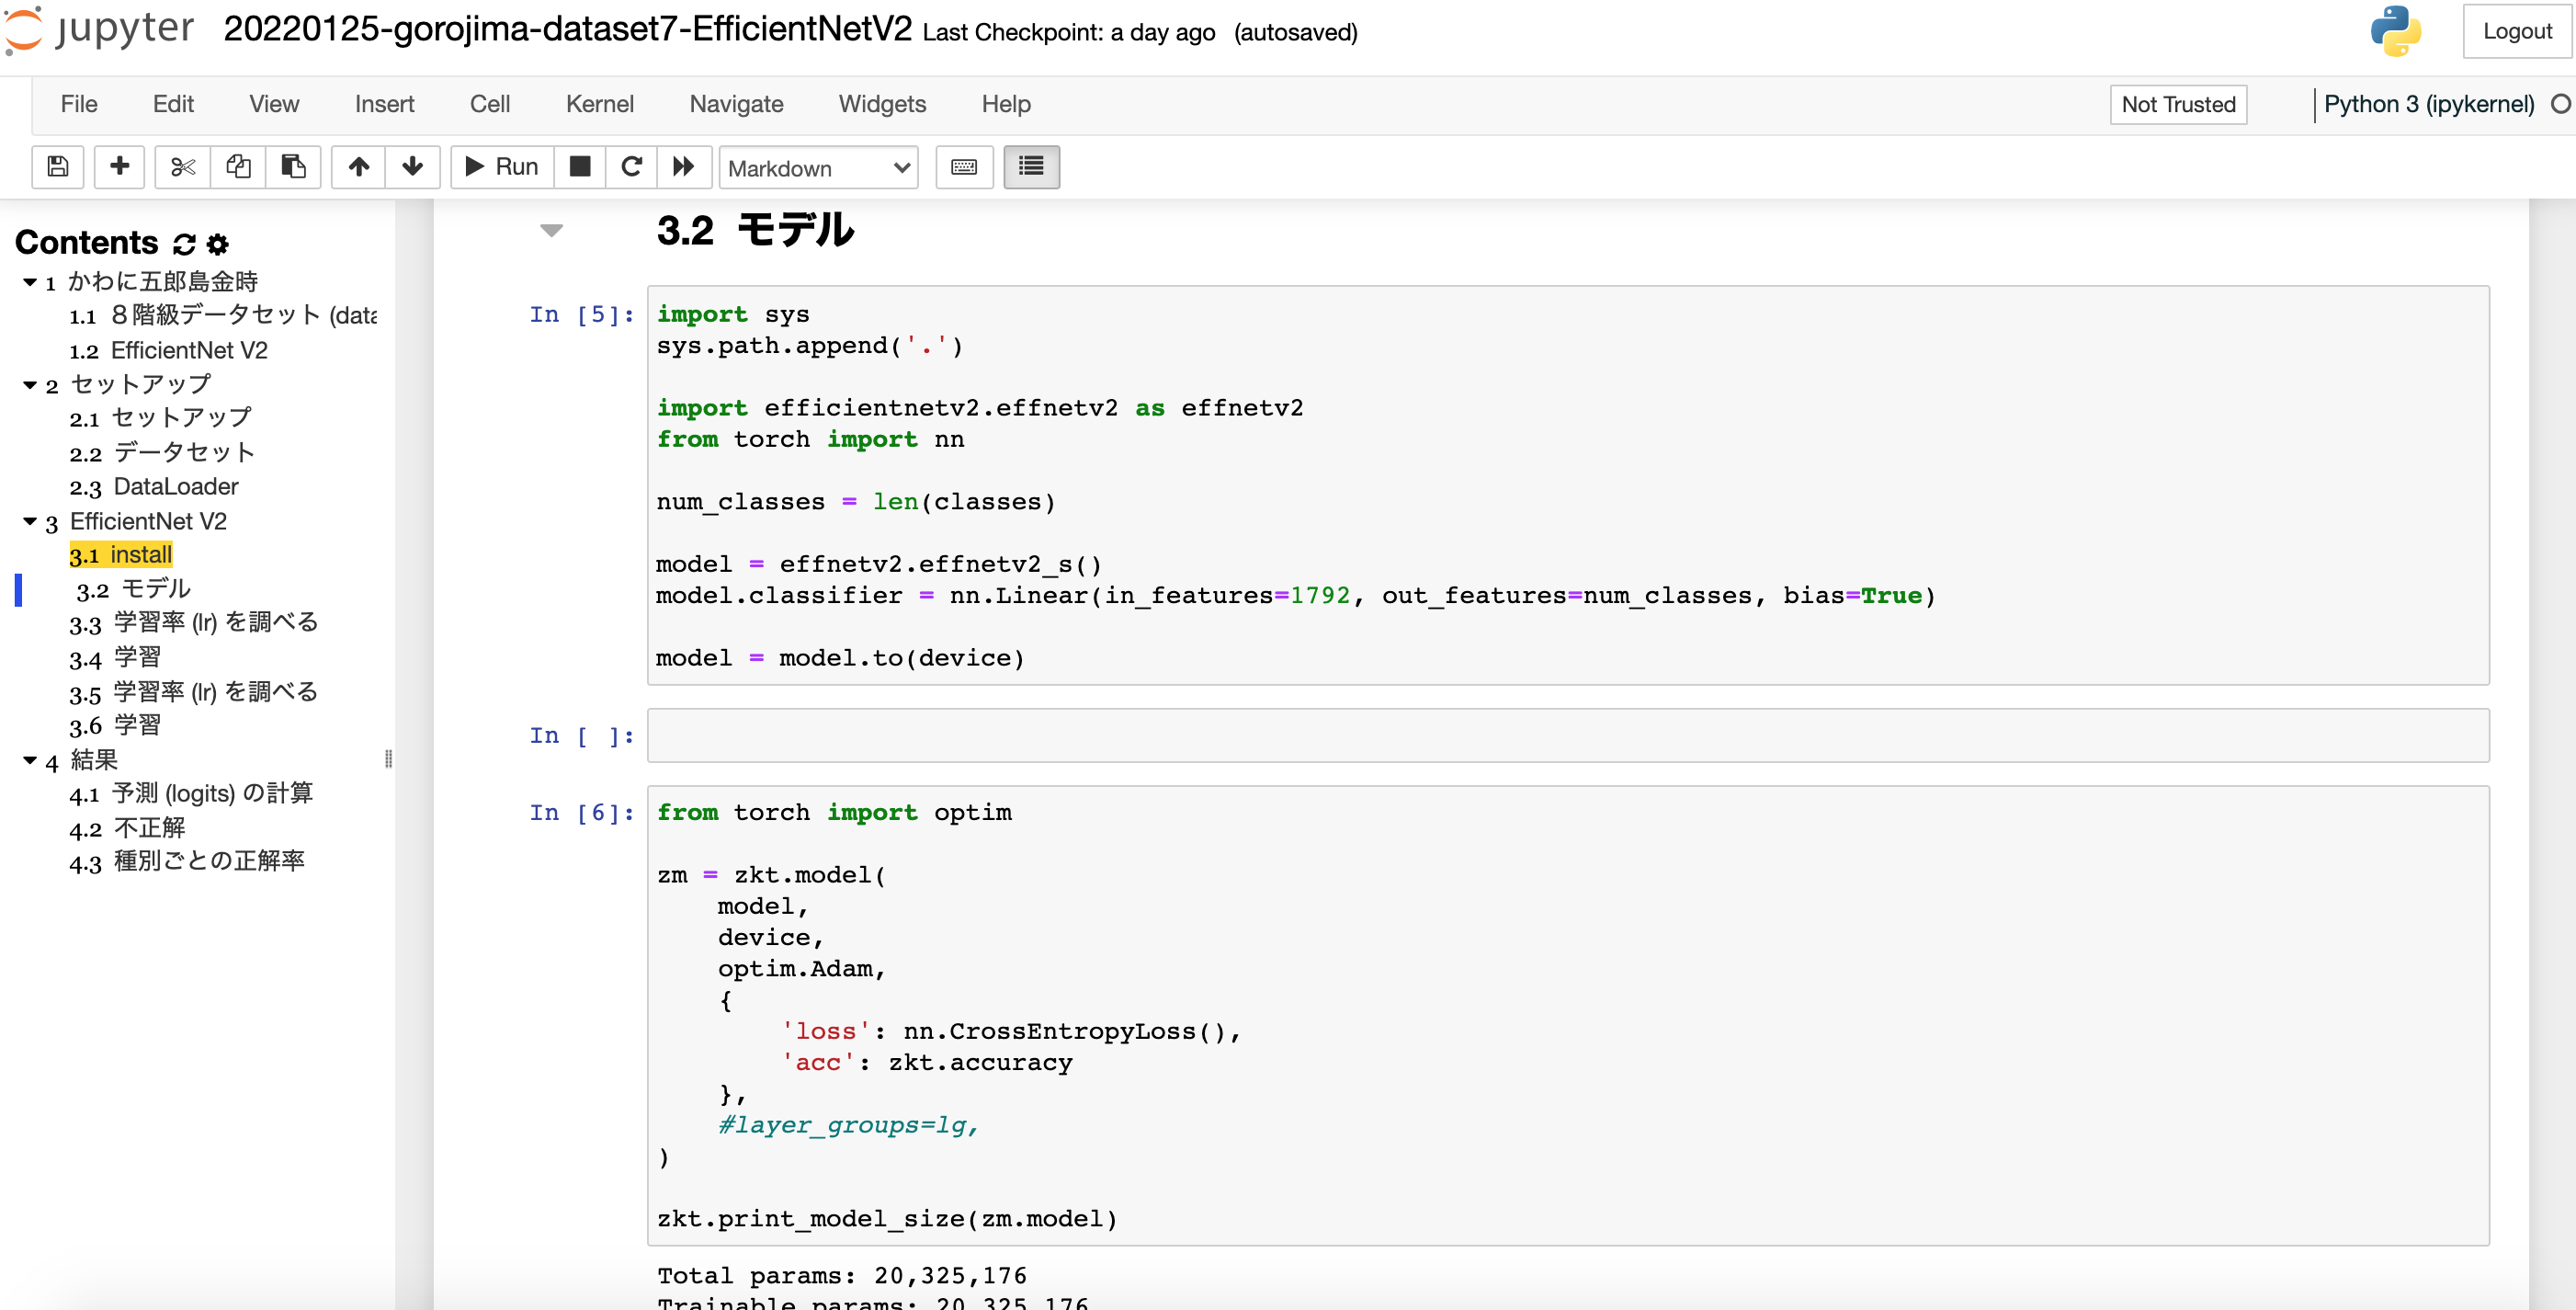Viewport: 2576px width, 1310px height.
Task: Click the Jupyter logo
Action: click(x=100, y=30)
